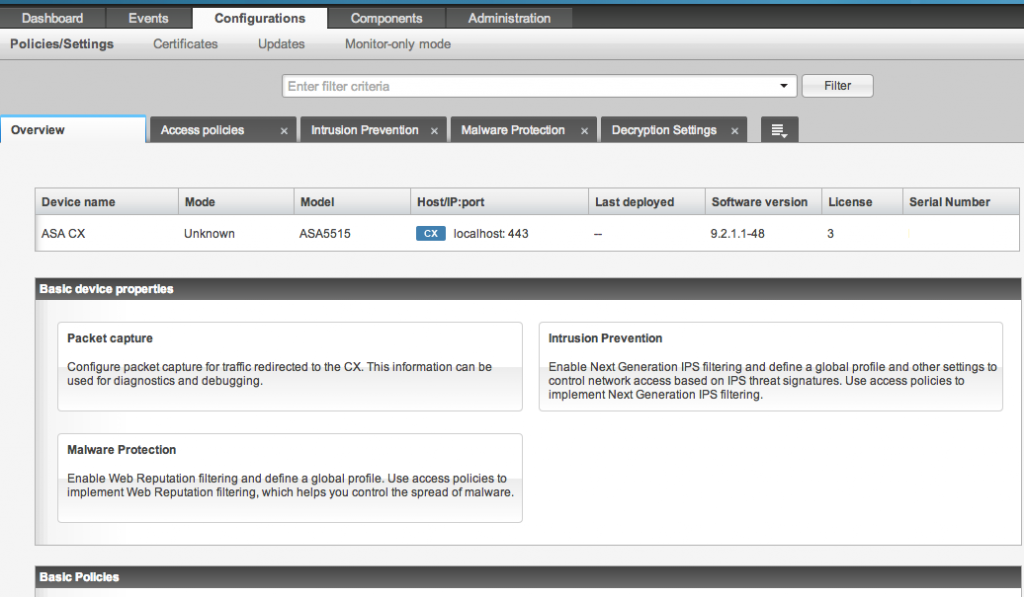Close the Access policies tab
Screen dimensions: 1024x597
[284, 131]
